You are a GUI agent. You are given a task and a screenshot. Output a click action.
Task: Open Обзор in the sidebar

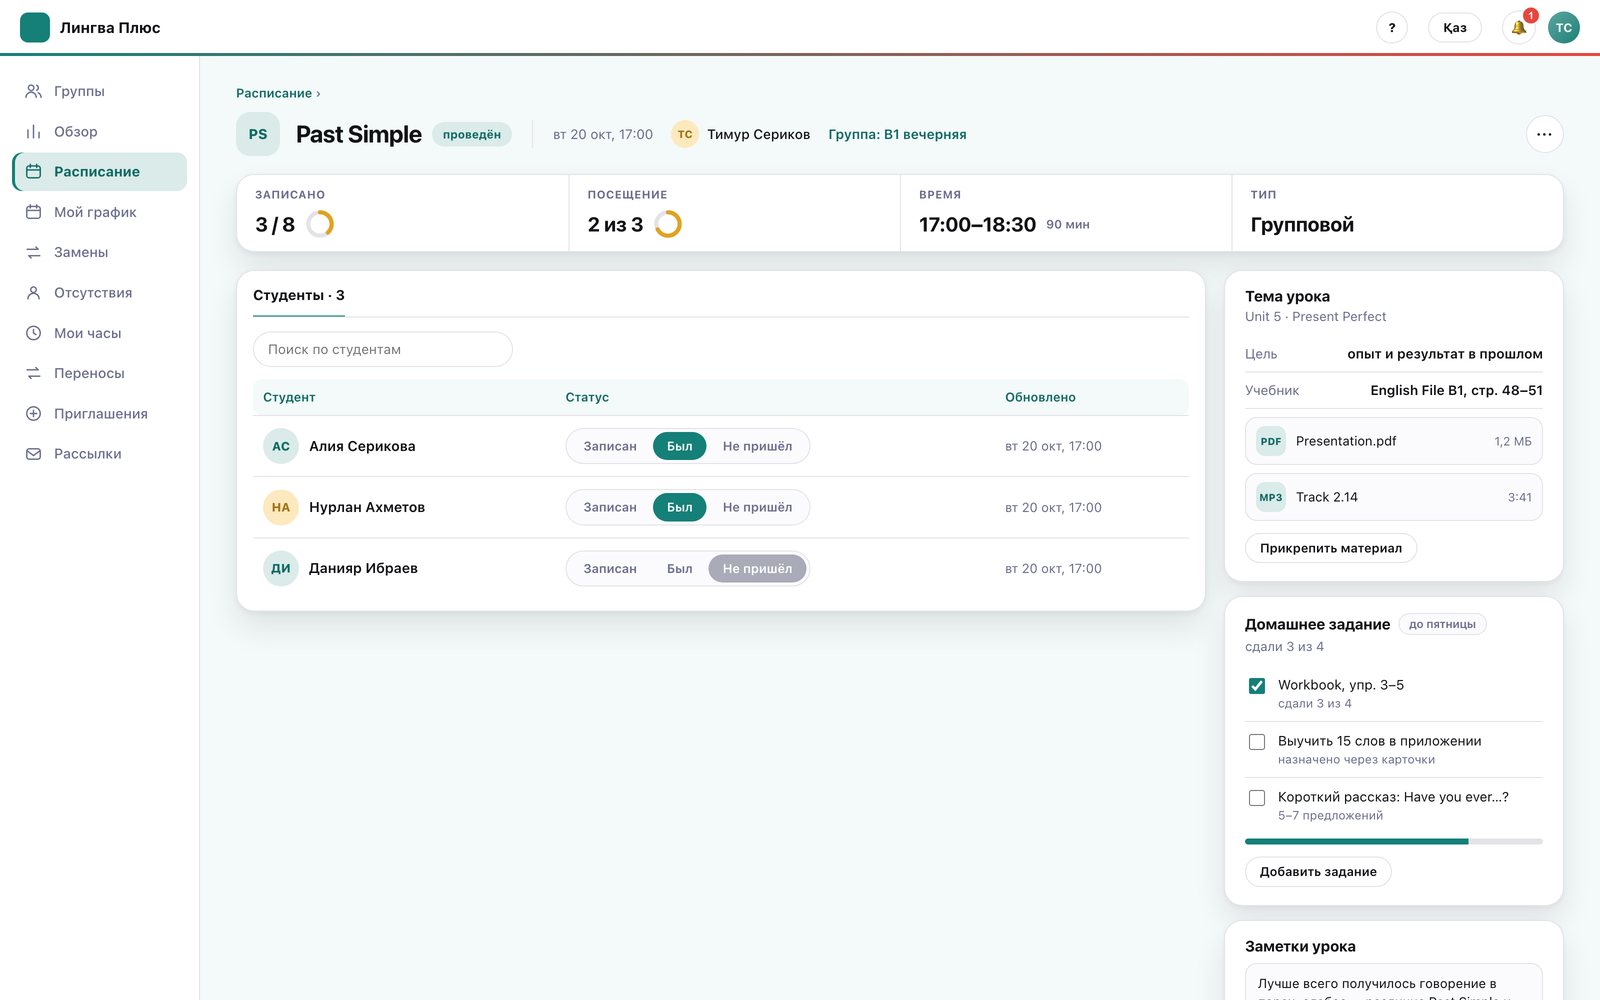[x=100, y=131]
